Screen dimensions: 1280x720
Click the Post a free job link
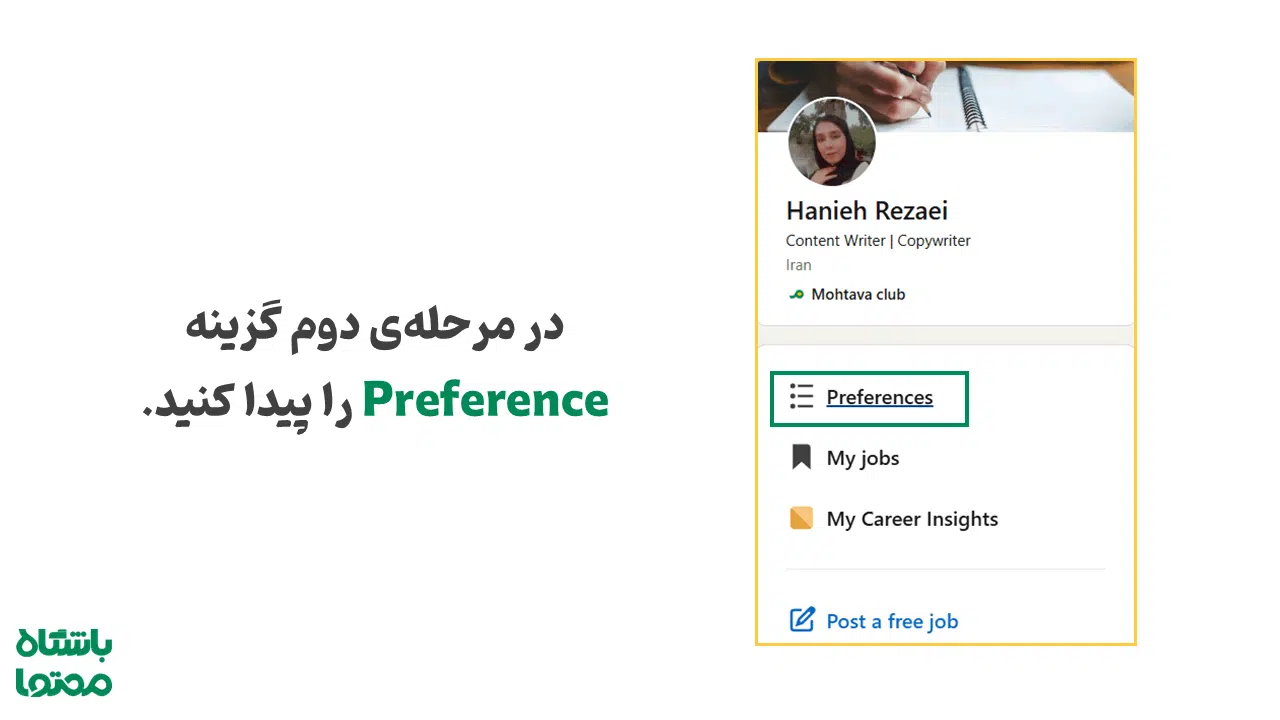892,620
